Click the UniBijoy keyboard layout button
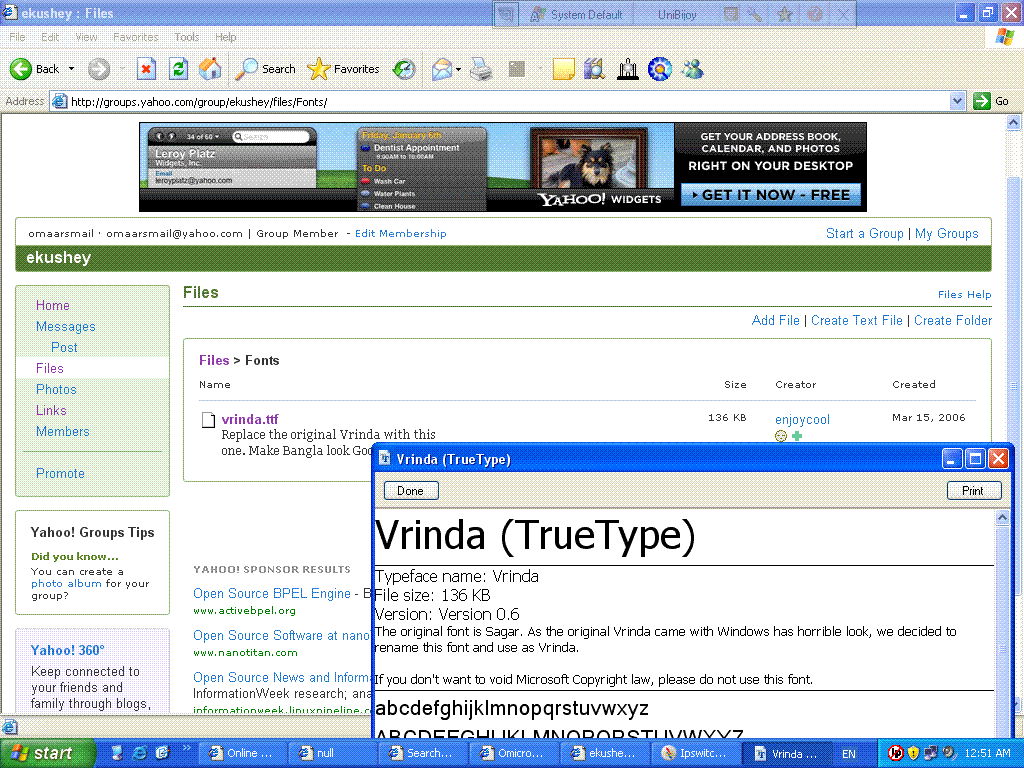The height and width of the screenshot is (768, 1024). [677, 14]
